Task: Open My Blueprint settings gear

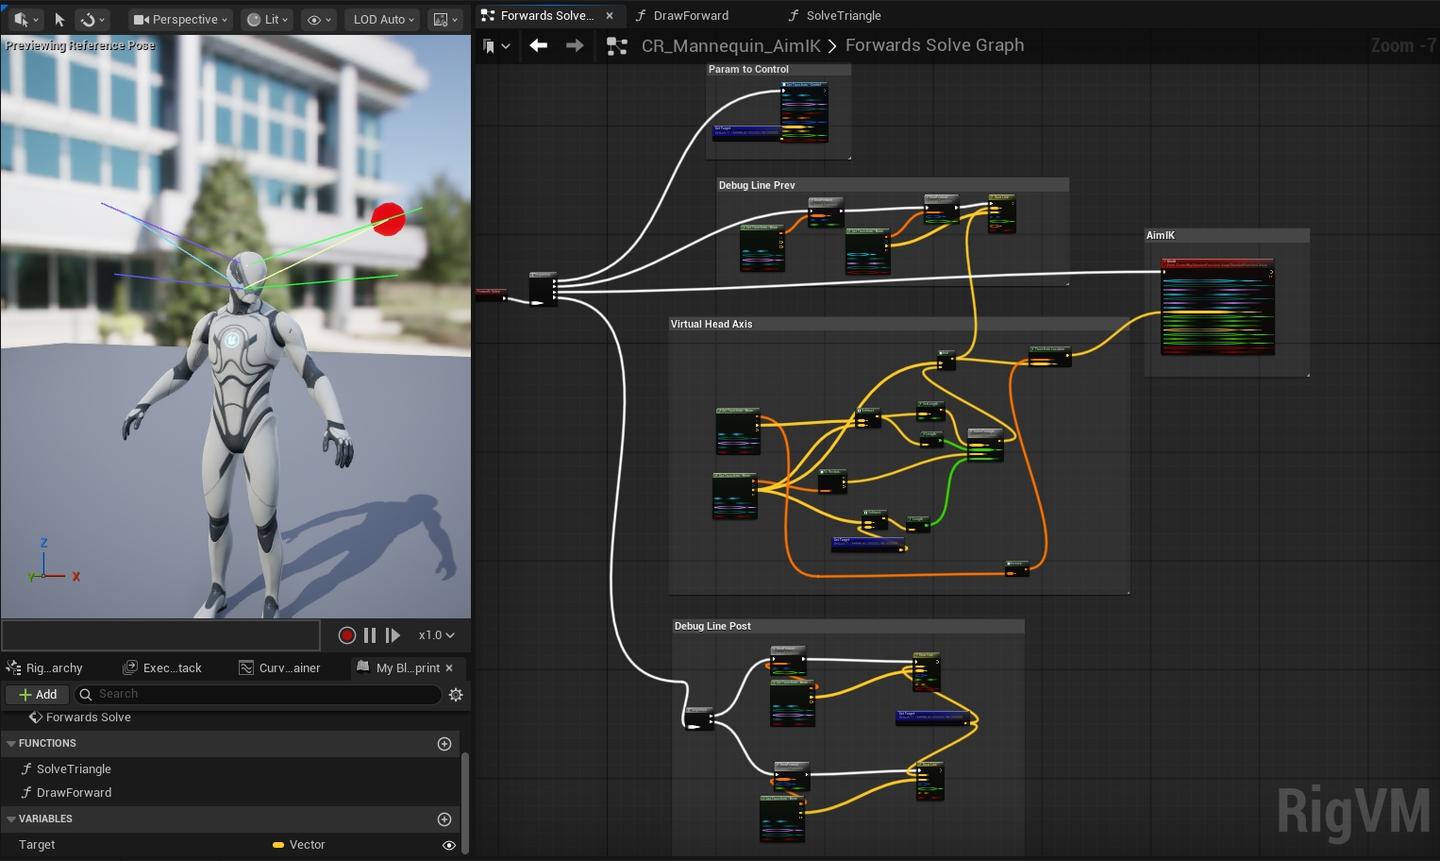Action: tap(456, 694)
